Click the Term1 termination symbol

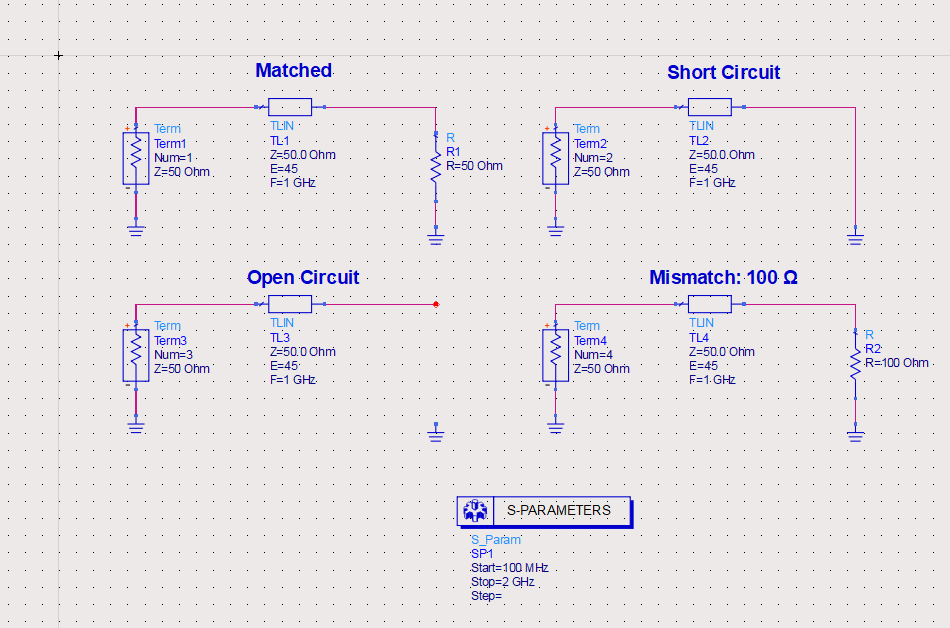tap(136, 158)
